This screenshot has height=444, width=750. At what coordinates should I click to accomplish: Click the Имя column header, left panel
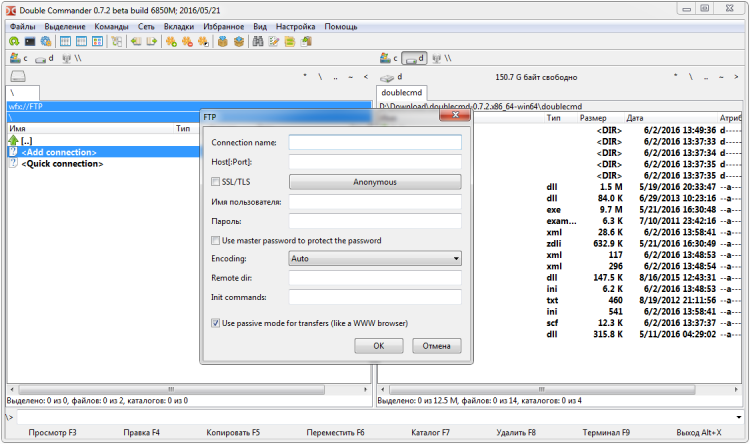click(90, 129)
